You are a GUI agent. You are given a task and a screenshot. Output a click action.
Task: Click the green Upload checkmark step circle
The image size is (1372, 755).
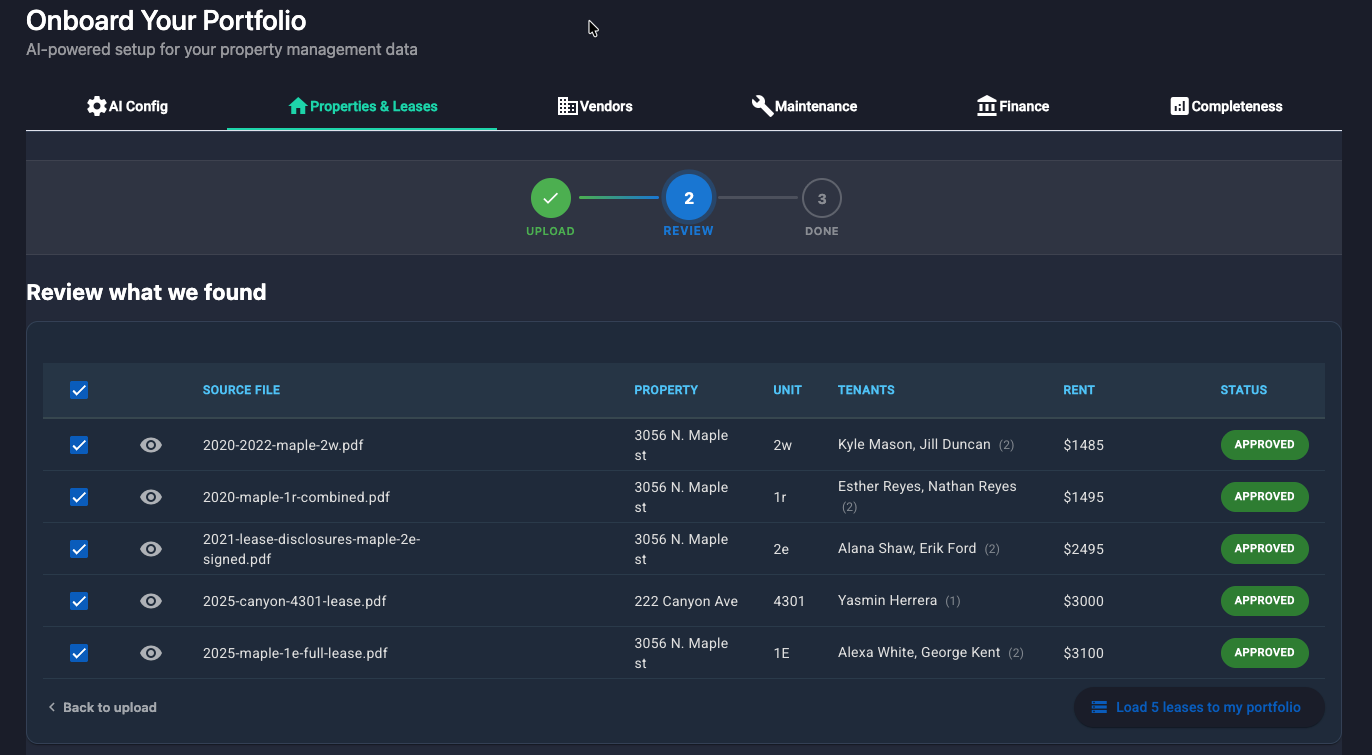point(550,198)
